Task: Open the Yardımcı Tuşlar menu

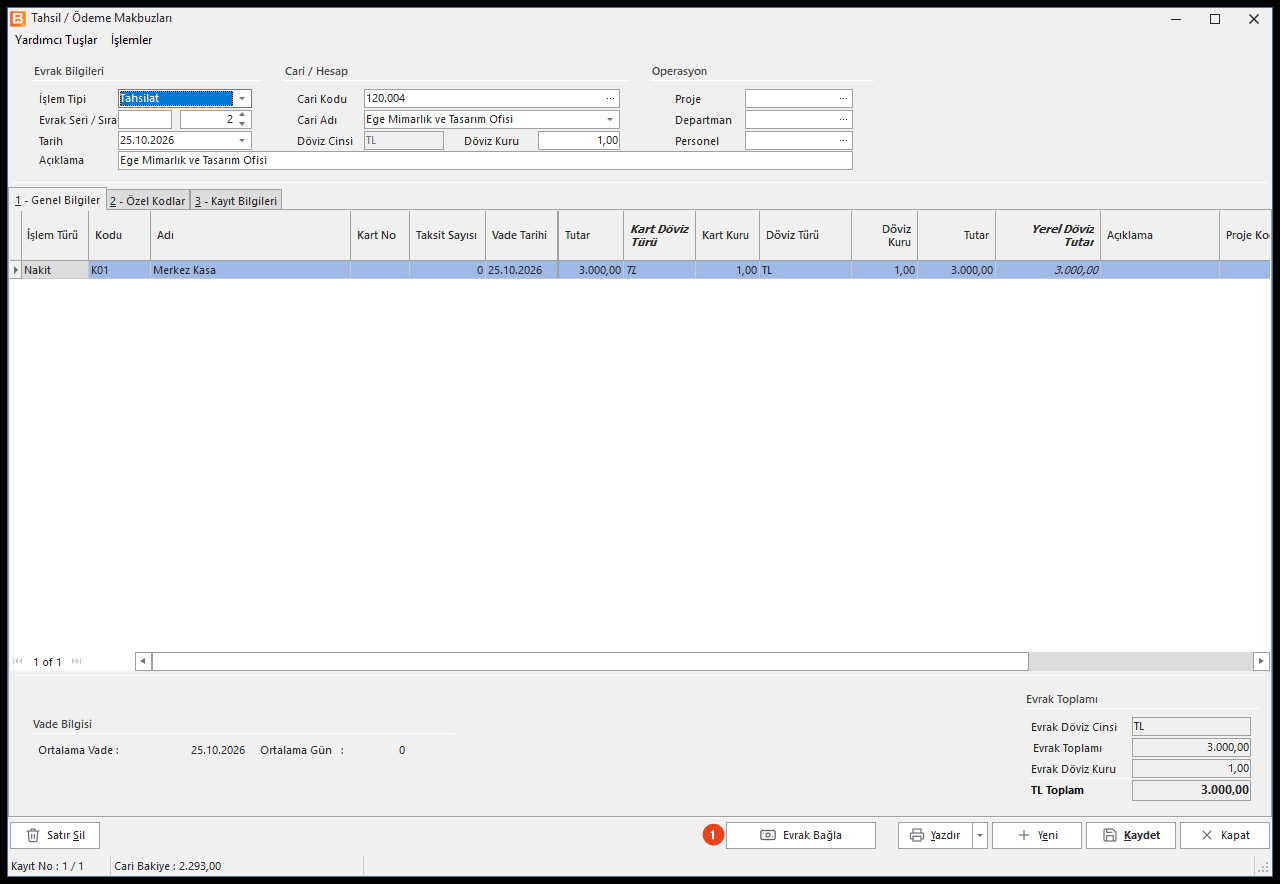Action: click(56, 40)
